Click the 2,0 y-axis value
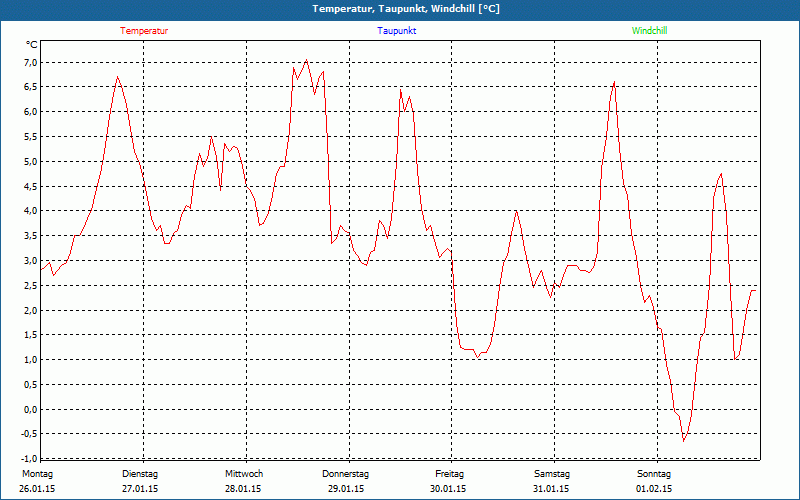The width and height of the screenshot is (800, 500). [x=31, y=311]
